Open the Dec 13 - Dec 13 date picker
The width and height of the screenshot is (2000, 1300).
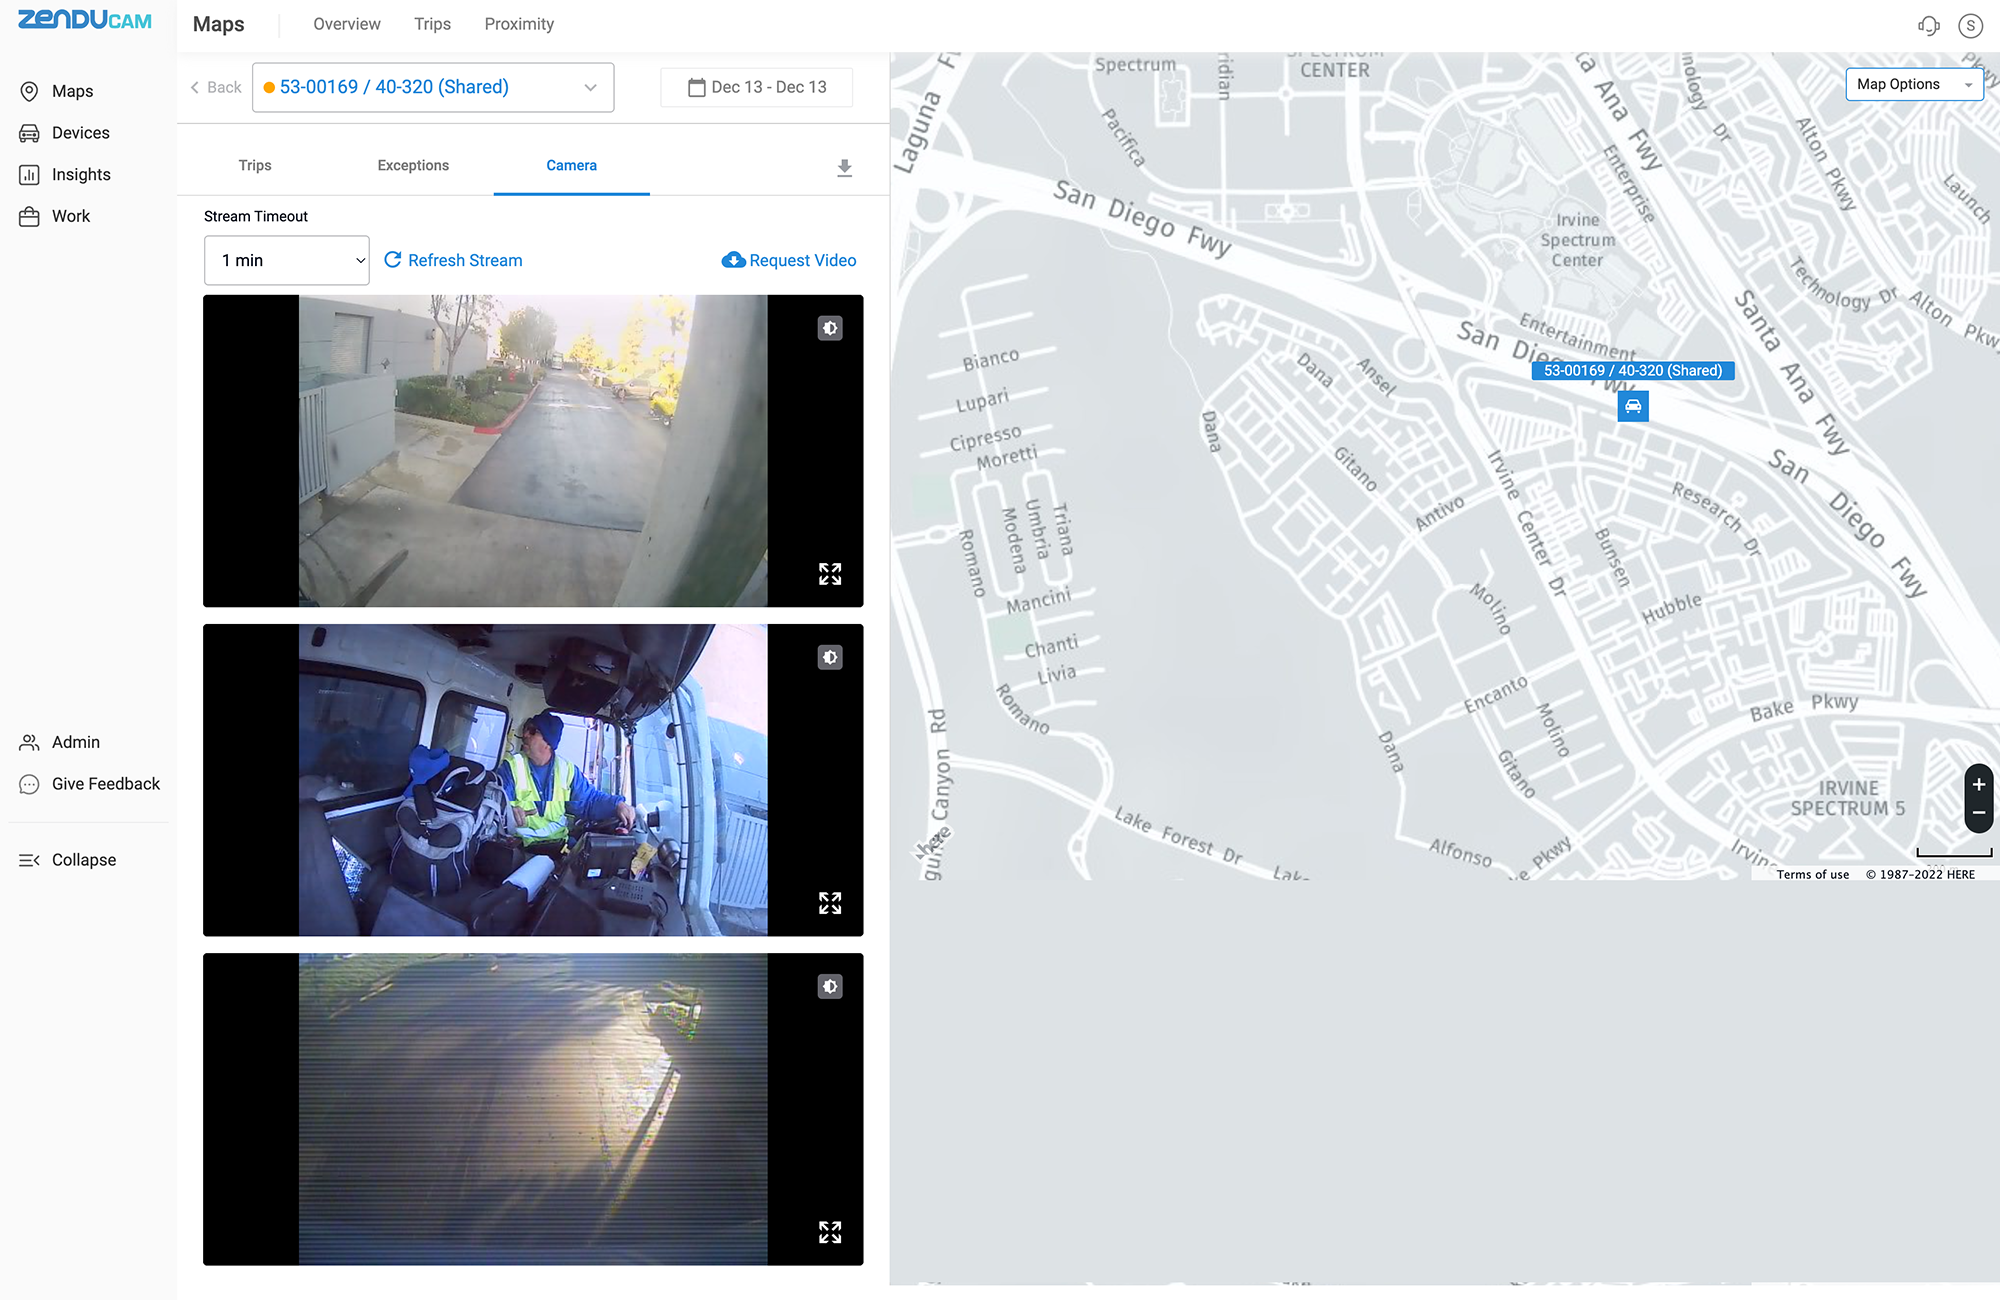pos(757,87)
